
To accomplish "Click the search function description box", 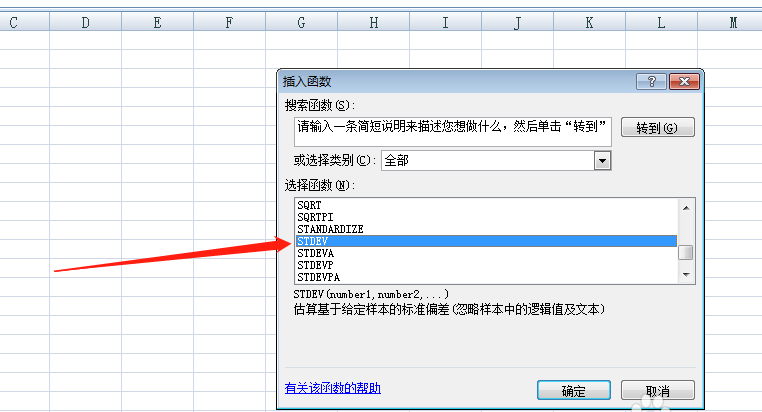I will pyautogui.click(x=452, y=132).
